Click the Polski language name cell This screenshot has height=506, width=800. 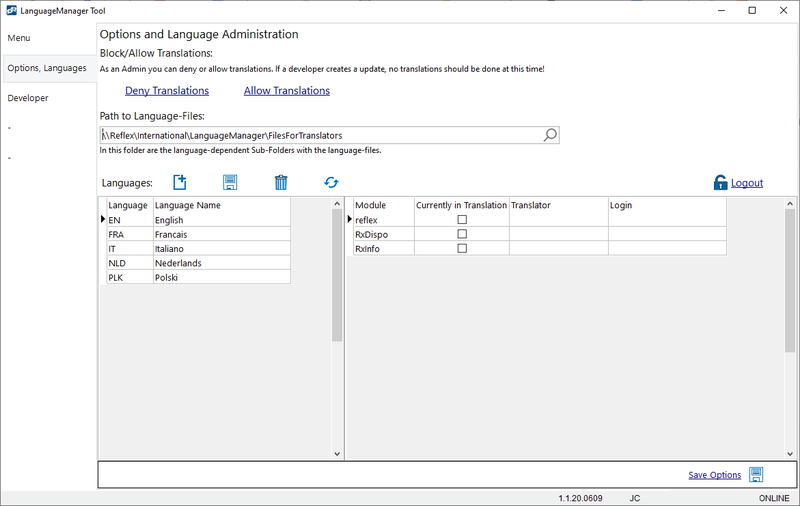pos(222,277)
